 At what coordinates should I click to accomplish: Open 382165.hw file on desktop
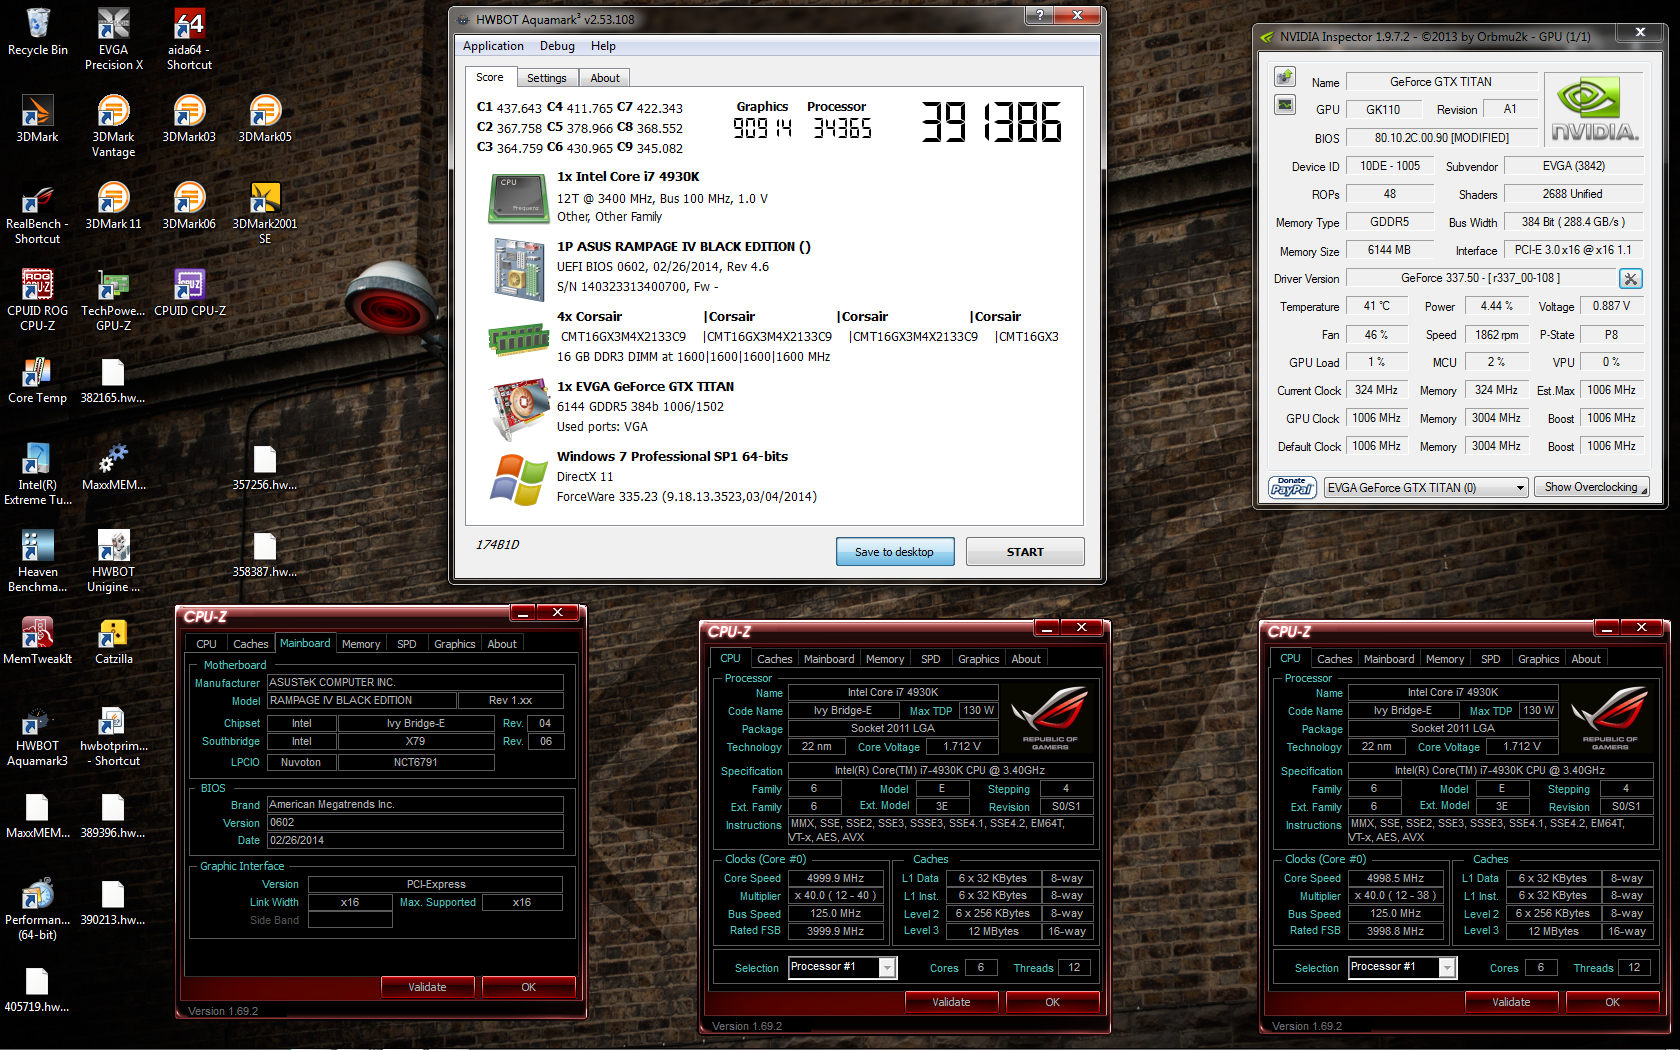(x=113, y=380)
